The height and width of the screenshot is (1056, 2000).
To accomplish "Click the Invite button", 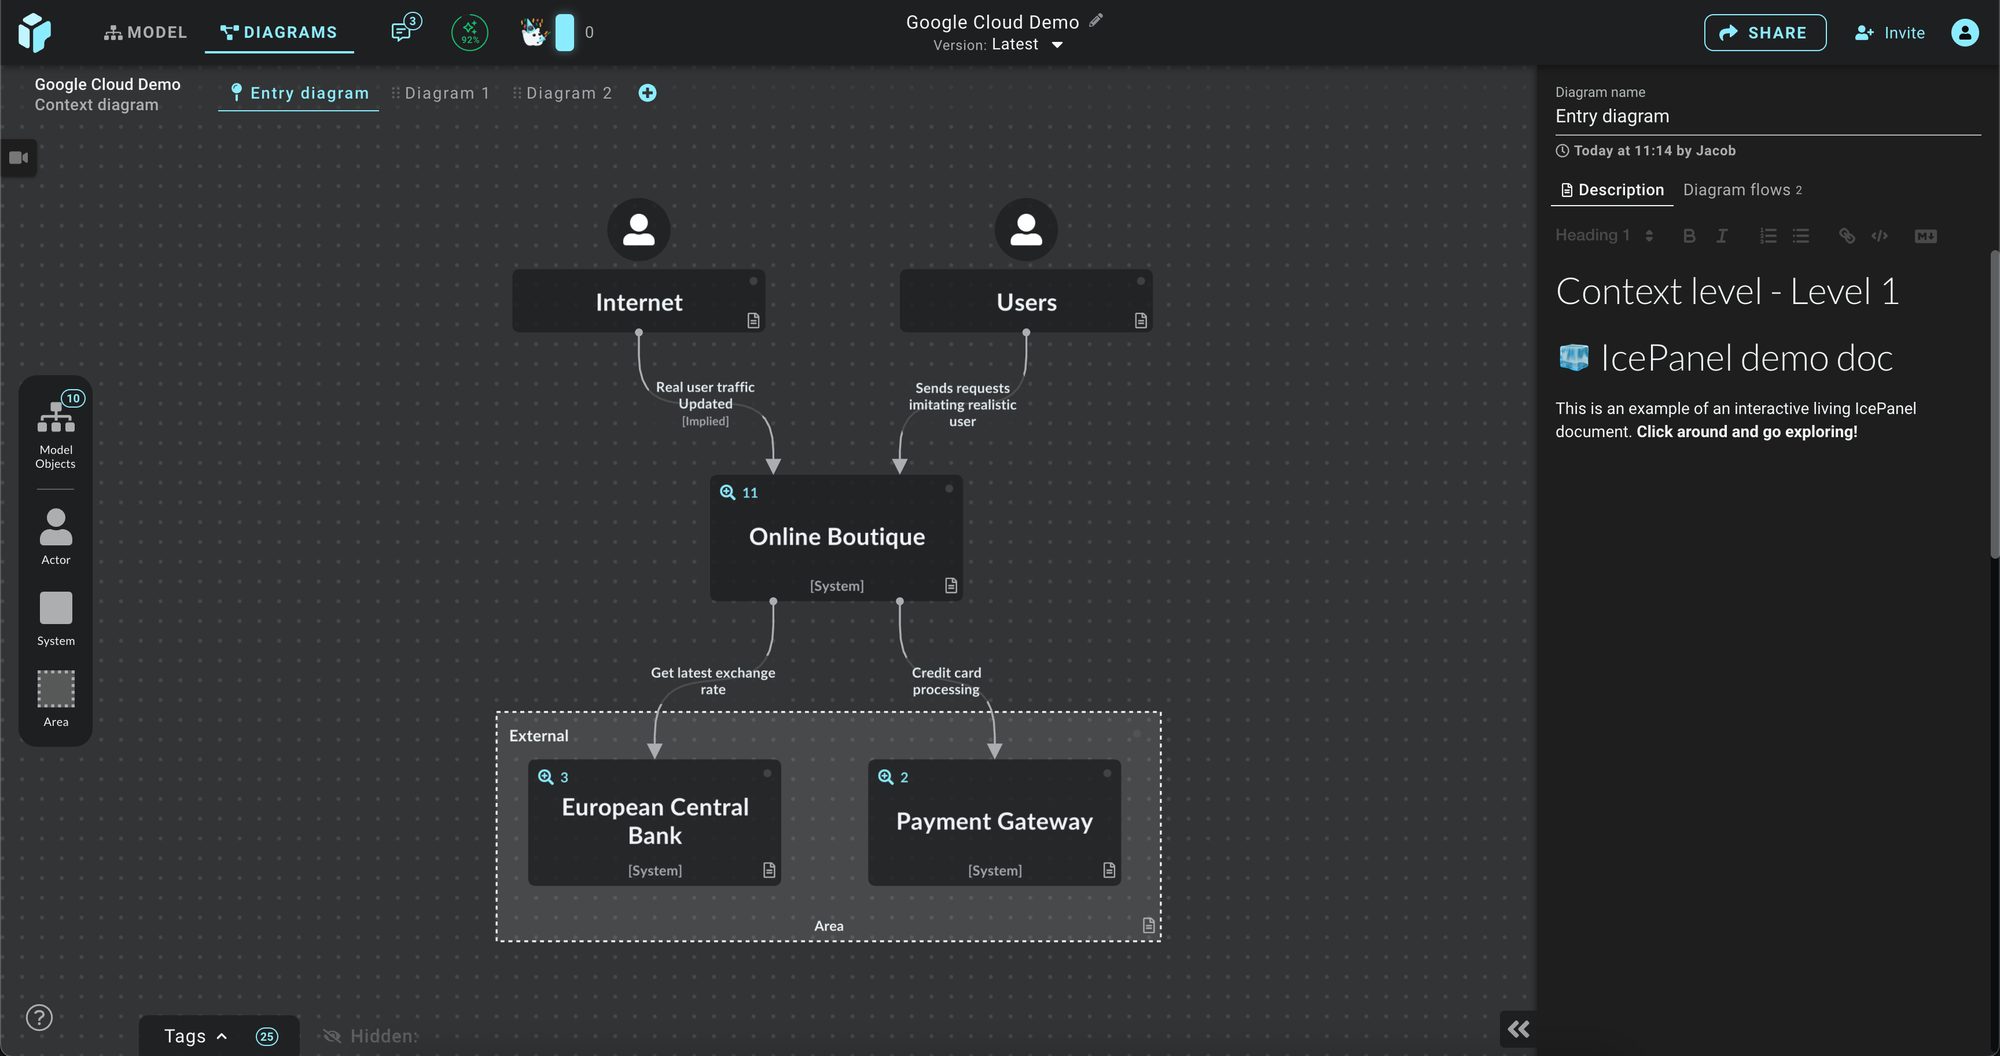I will click(x=1890, y=32).
